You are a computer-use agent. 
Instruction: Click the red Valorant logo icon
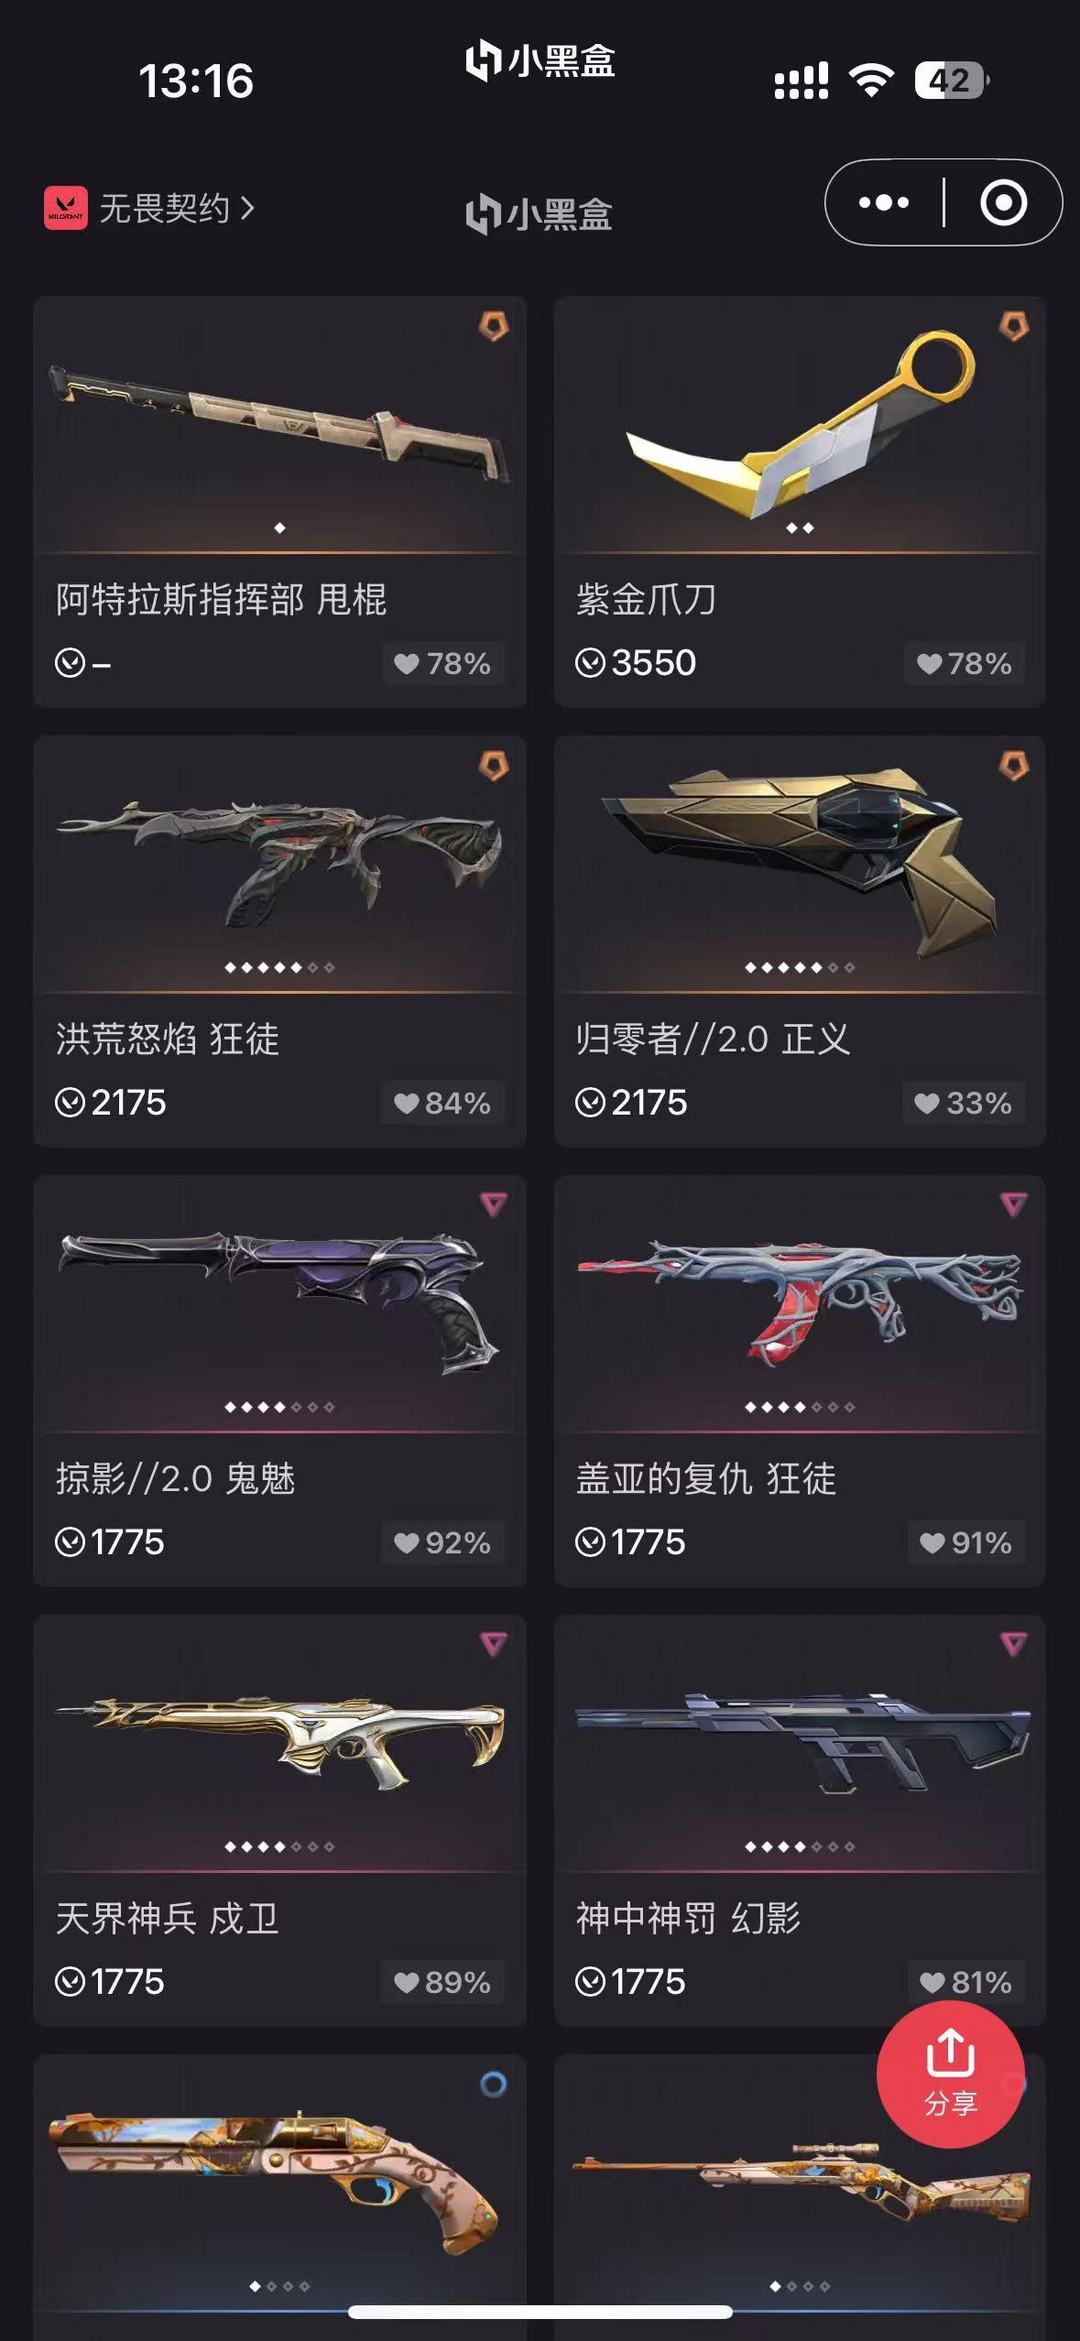click(x=66, y=208)
